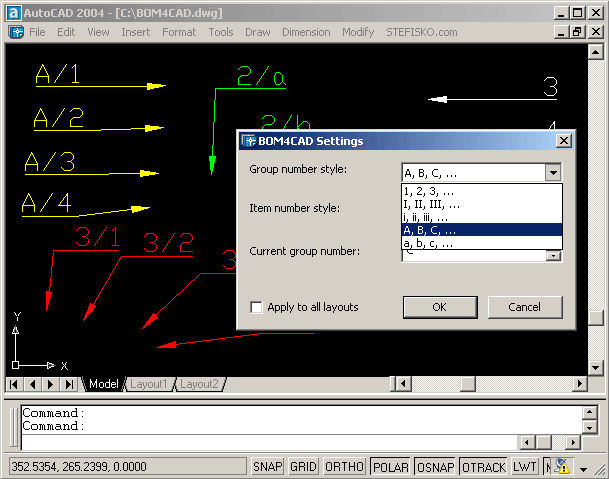609x479 pixels.
Task: Collapse Group number style dropdown arrow
Action: [x=553, y=172]
